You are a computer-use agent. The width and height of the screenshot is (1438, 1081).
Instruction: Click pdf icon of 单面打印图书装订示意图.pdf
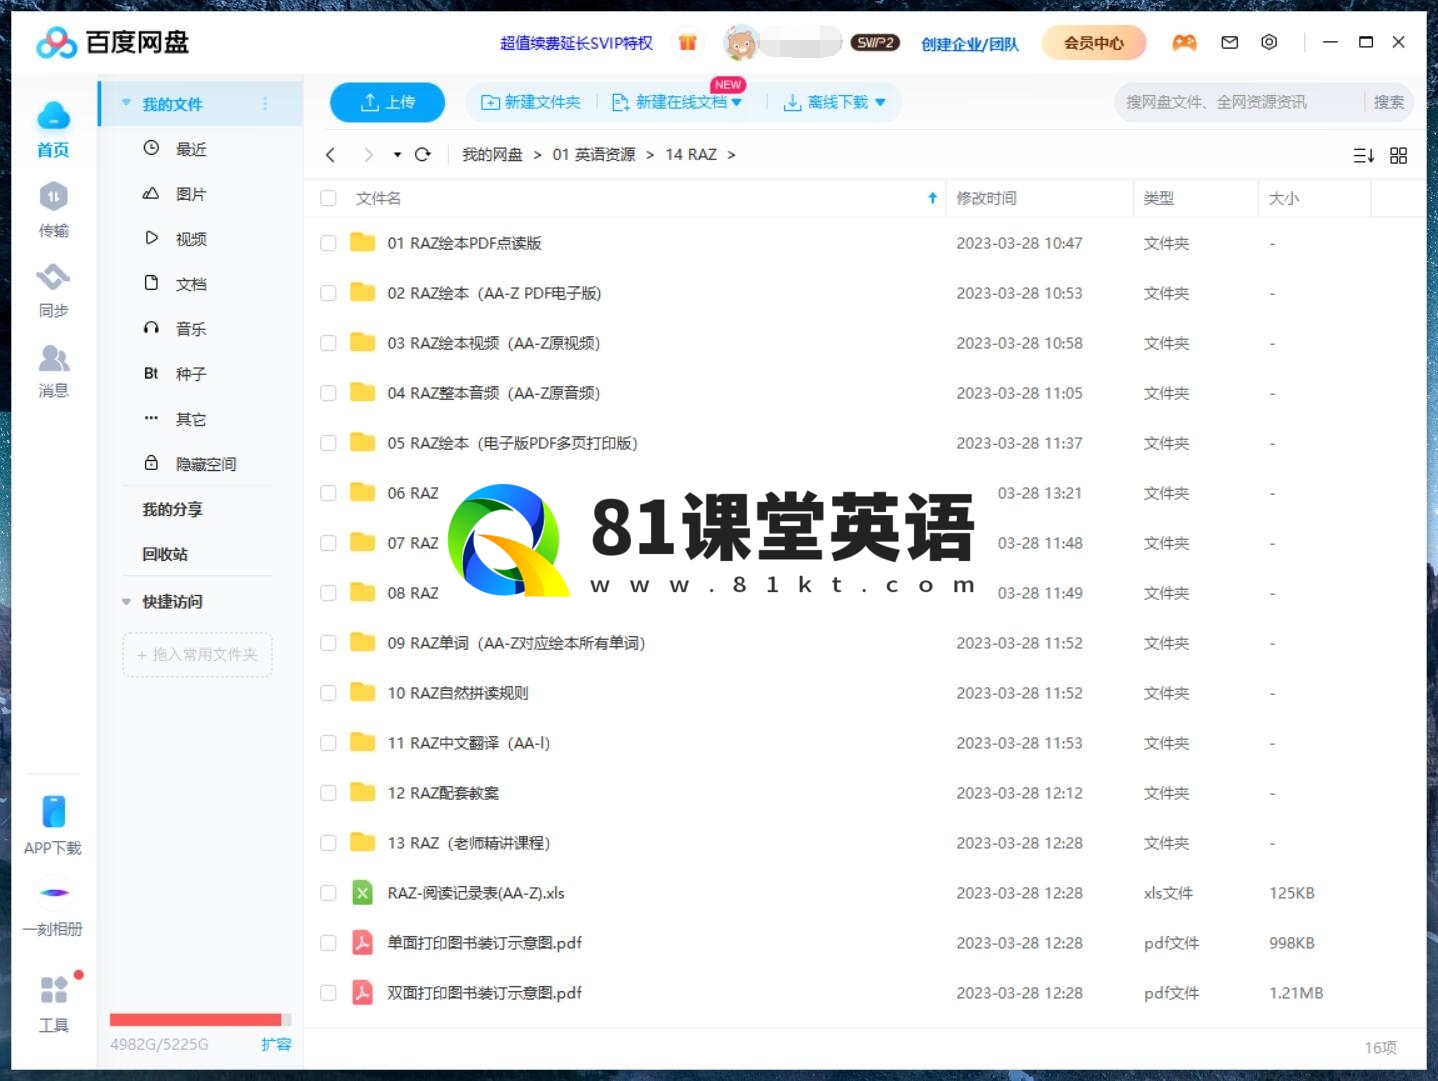[362, 942]
